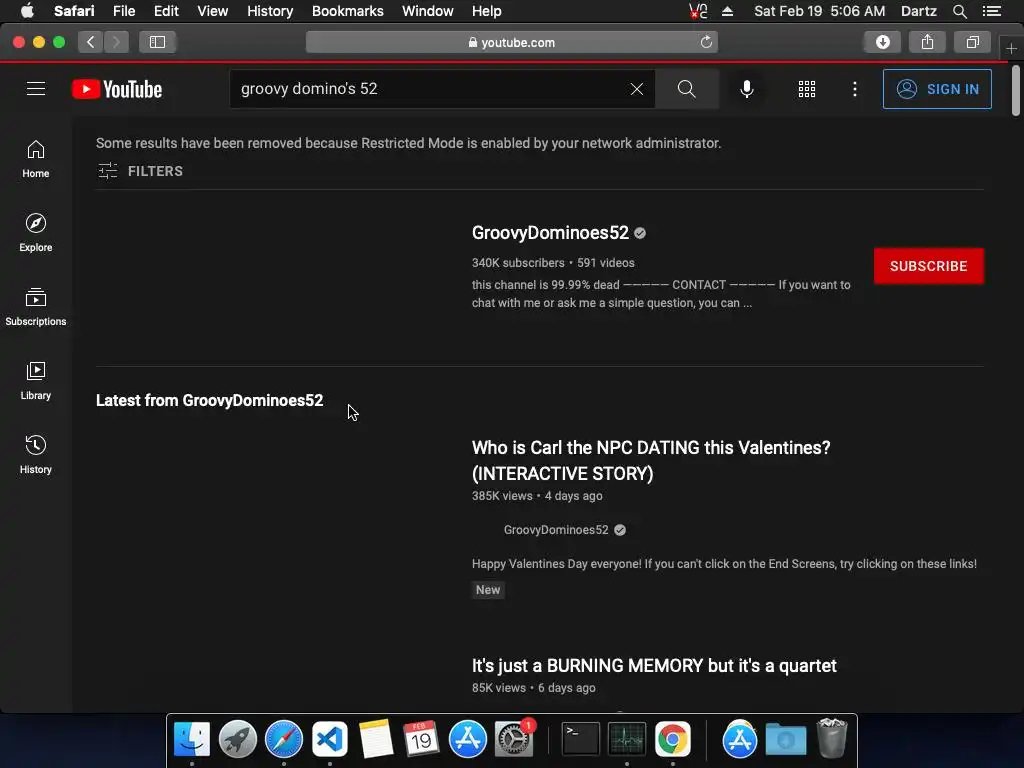The image size is (1024, 768).
Task: Open the Bookmarks menu
Action: coord(348,11)
